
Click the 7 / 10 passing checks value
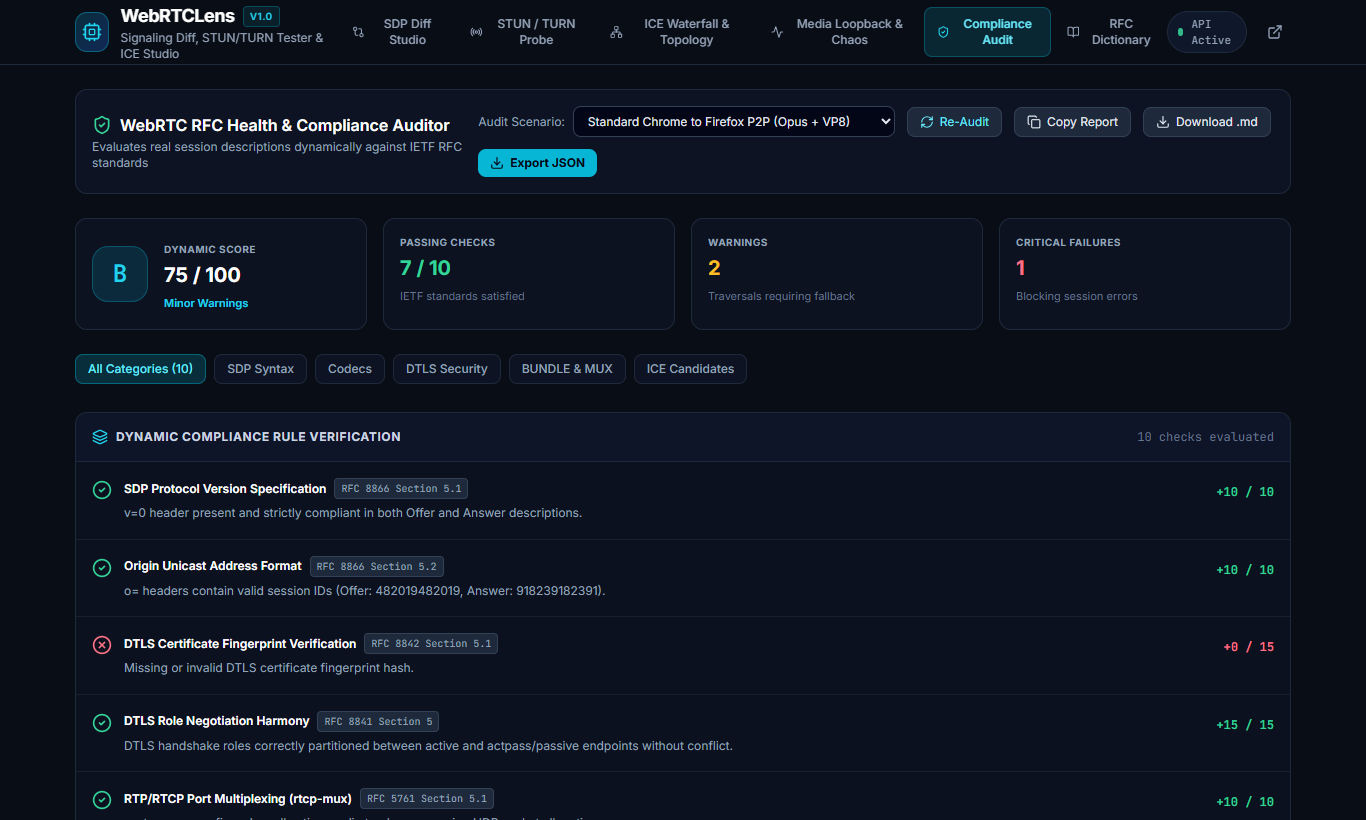point(425,268)
